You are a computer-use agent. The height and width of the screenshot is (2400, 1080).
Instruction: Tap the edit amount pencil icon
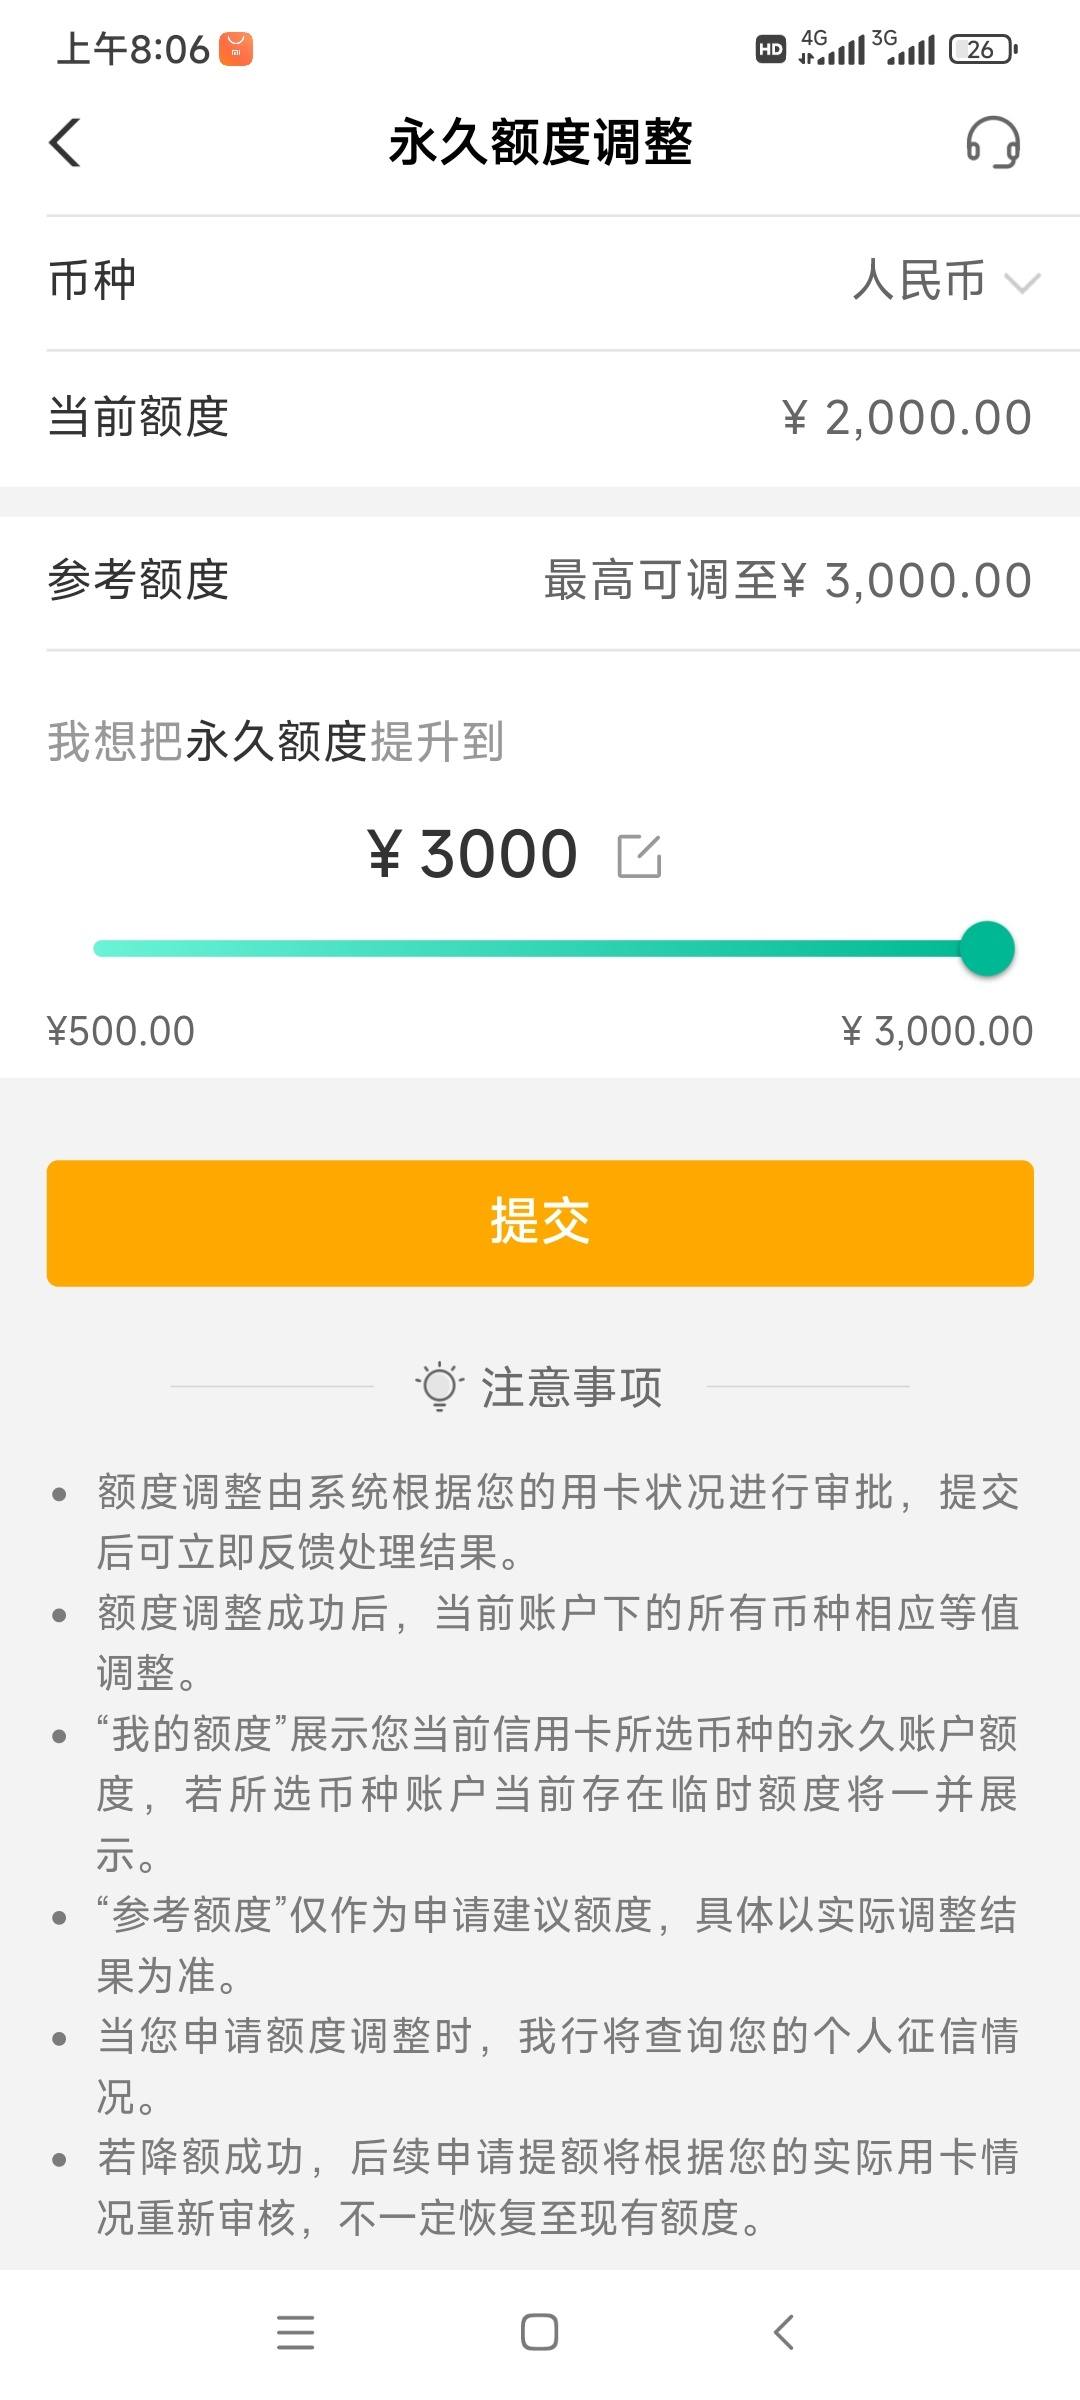click(x=639, y=856)
